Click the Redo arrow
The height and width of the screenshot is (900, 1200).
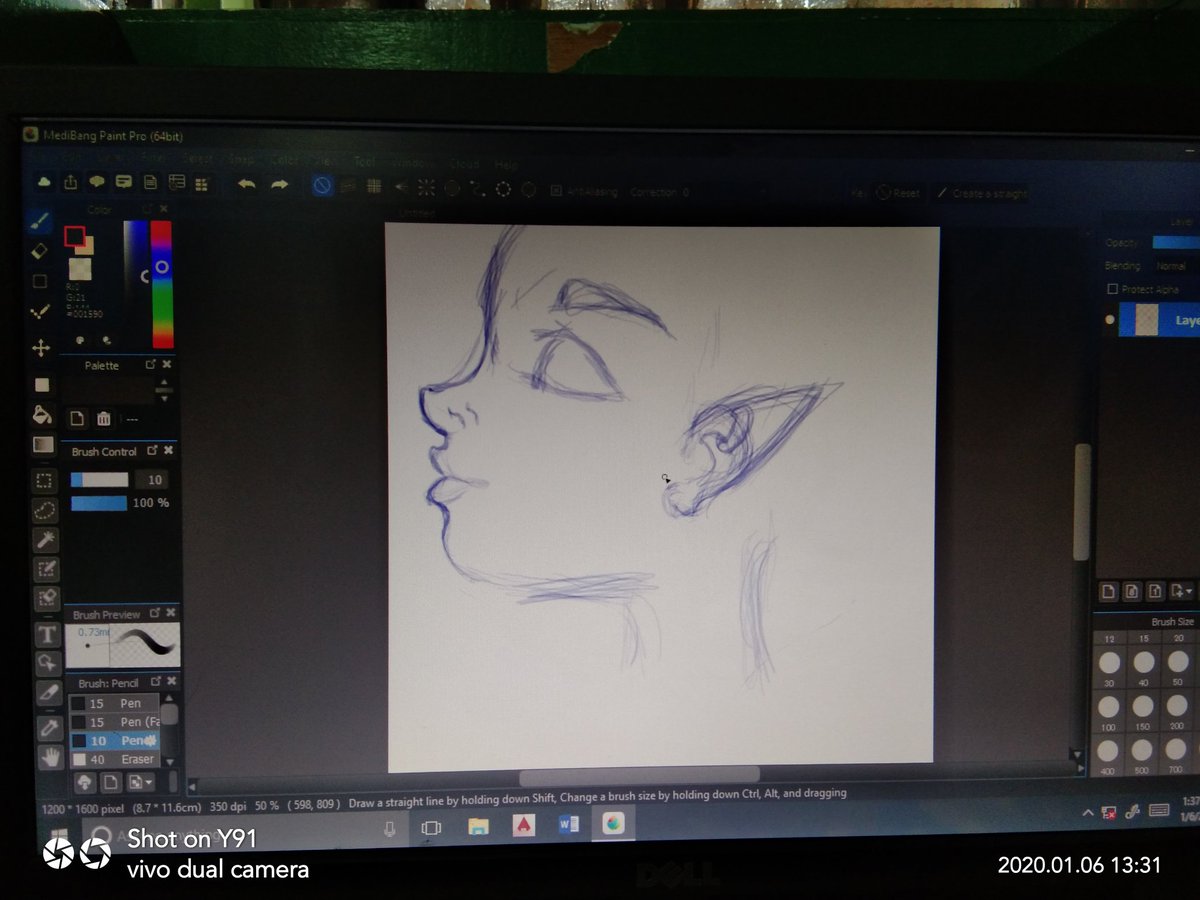coord(280,184)
